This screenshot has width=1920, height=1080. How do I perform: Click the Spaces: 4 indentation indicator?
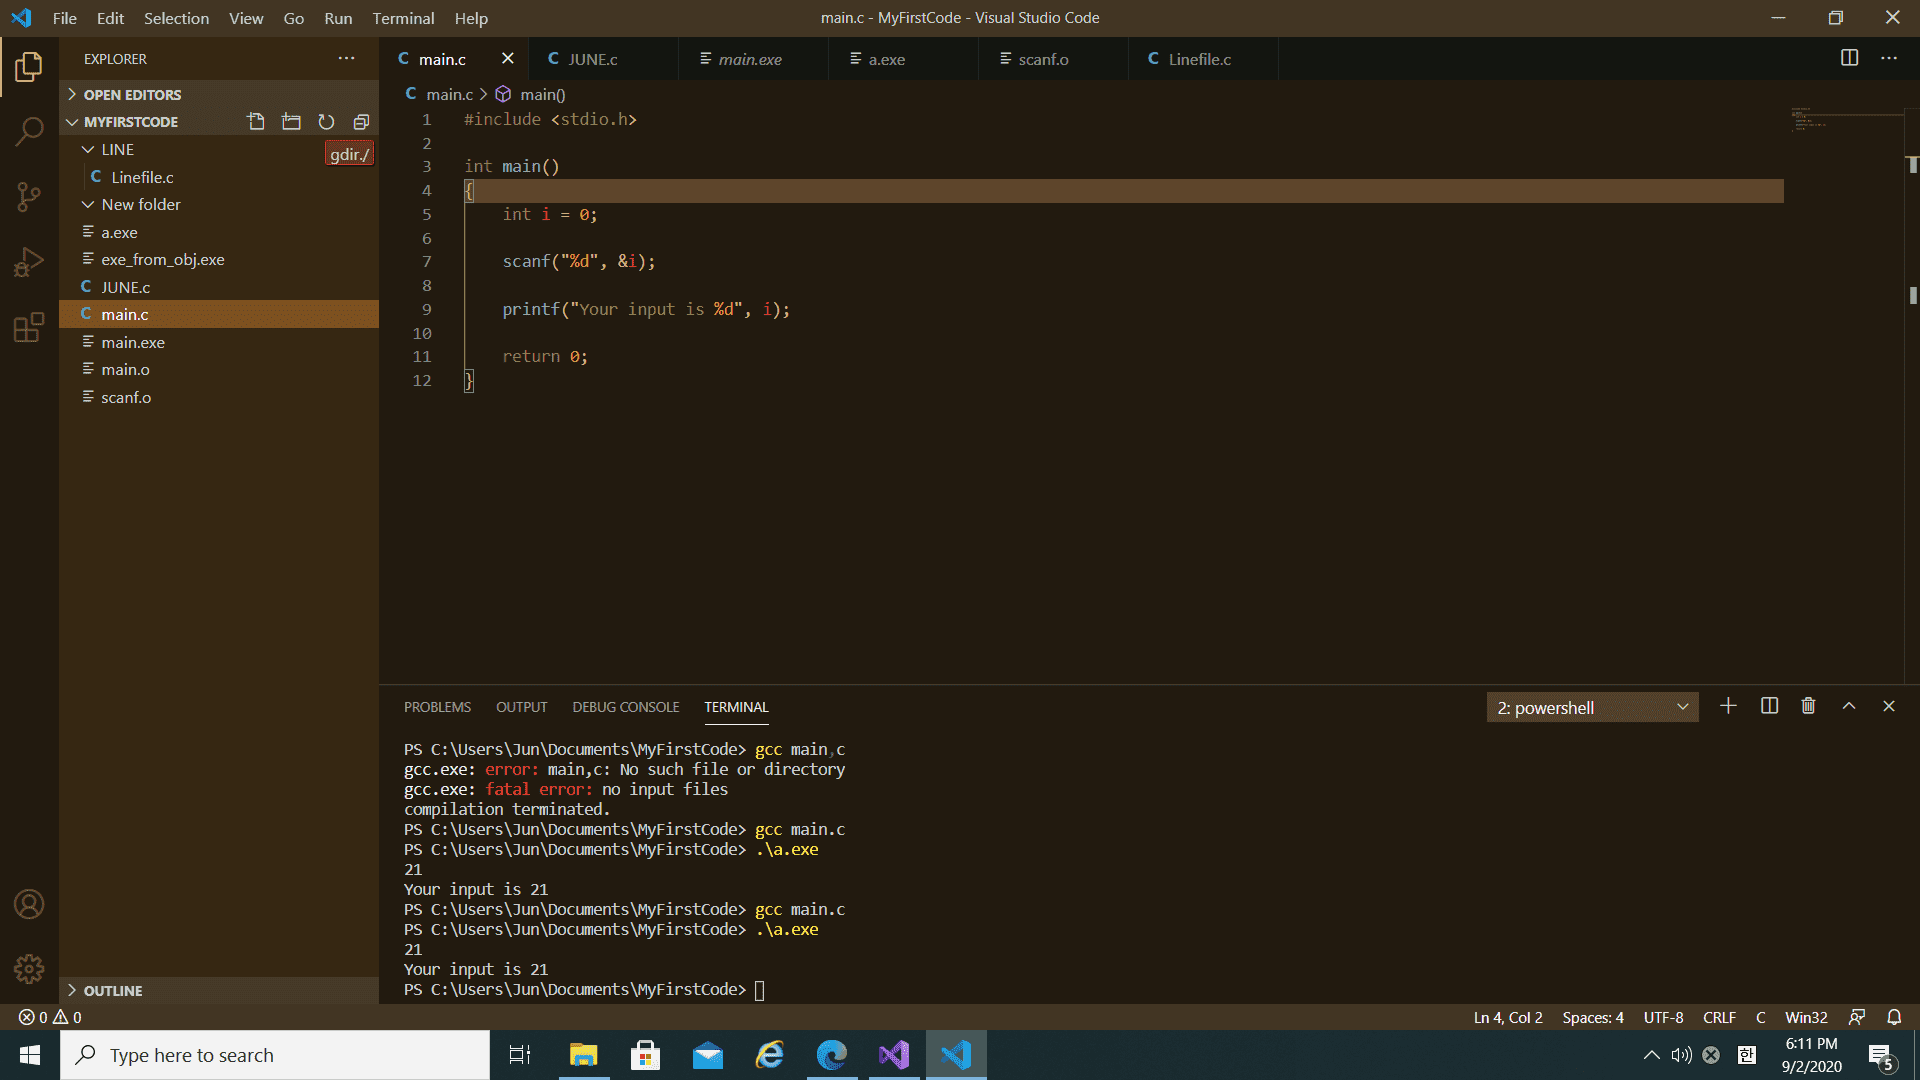pos(1592,1017)
